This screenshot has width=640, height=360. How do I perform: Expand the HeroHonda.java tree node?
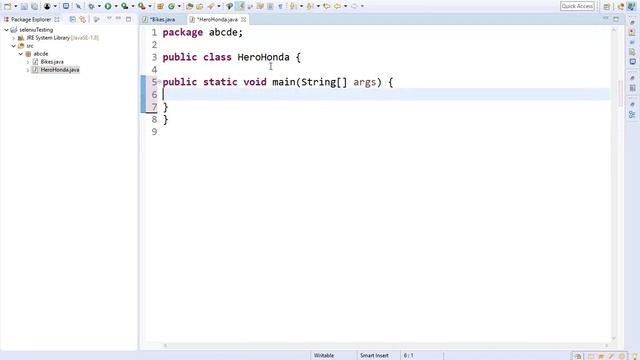(28, 70)
